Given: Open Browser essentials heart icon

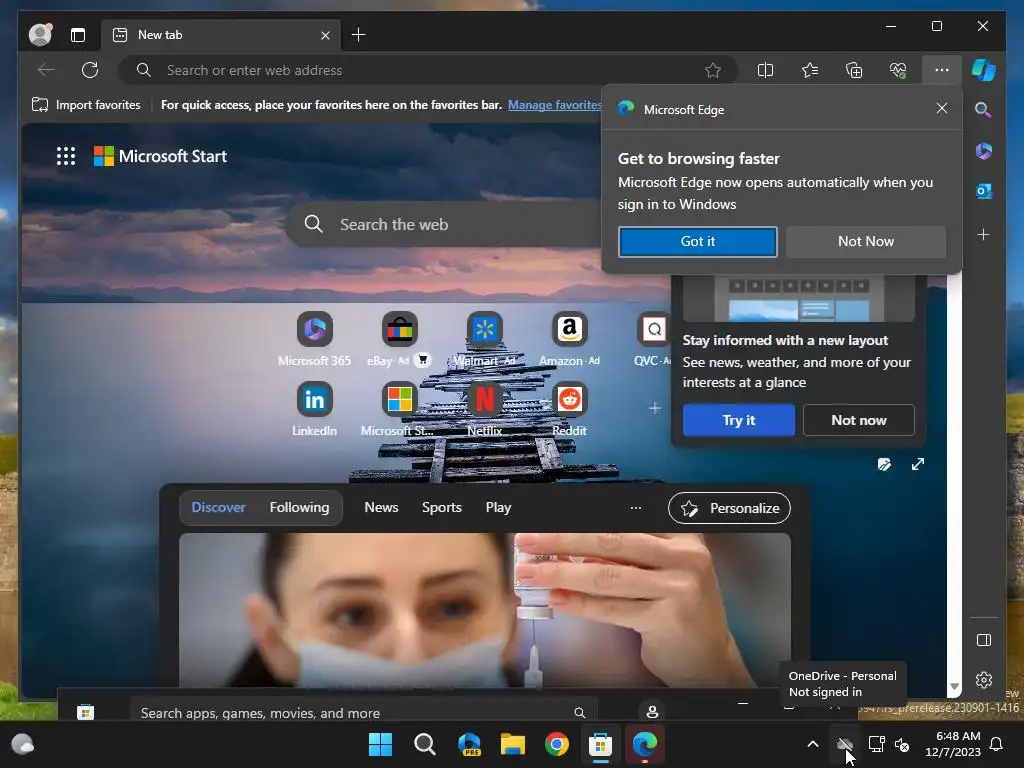Looking at the screenshot, I should coord(898,70).
